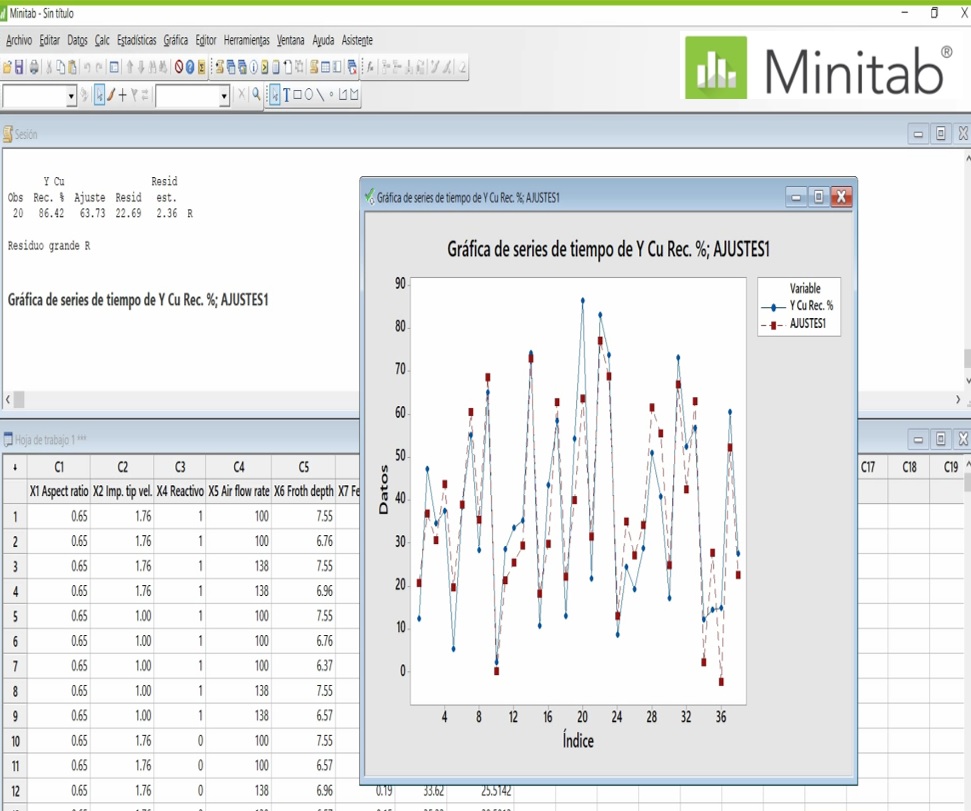
Task: Open the Editar menu
Action: coord(50,40)
